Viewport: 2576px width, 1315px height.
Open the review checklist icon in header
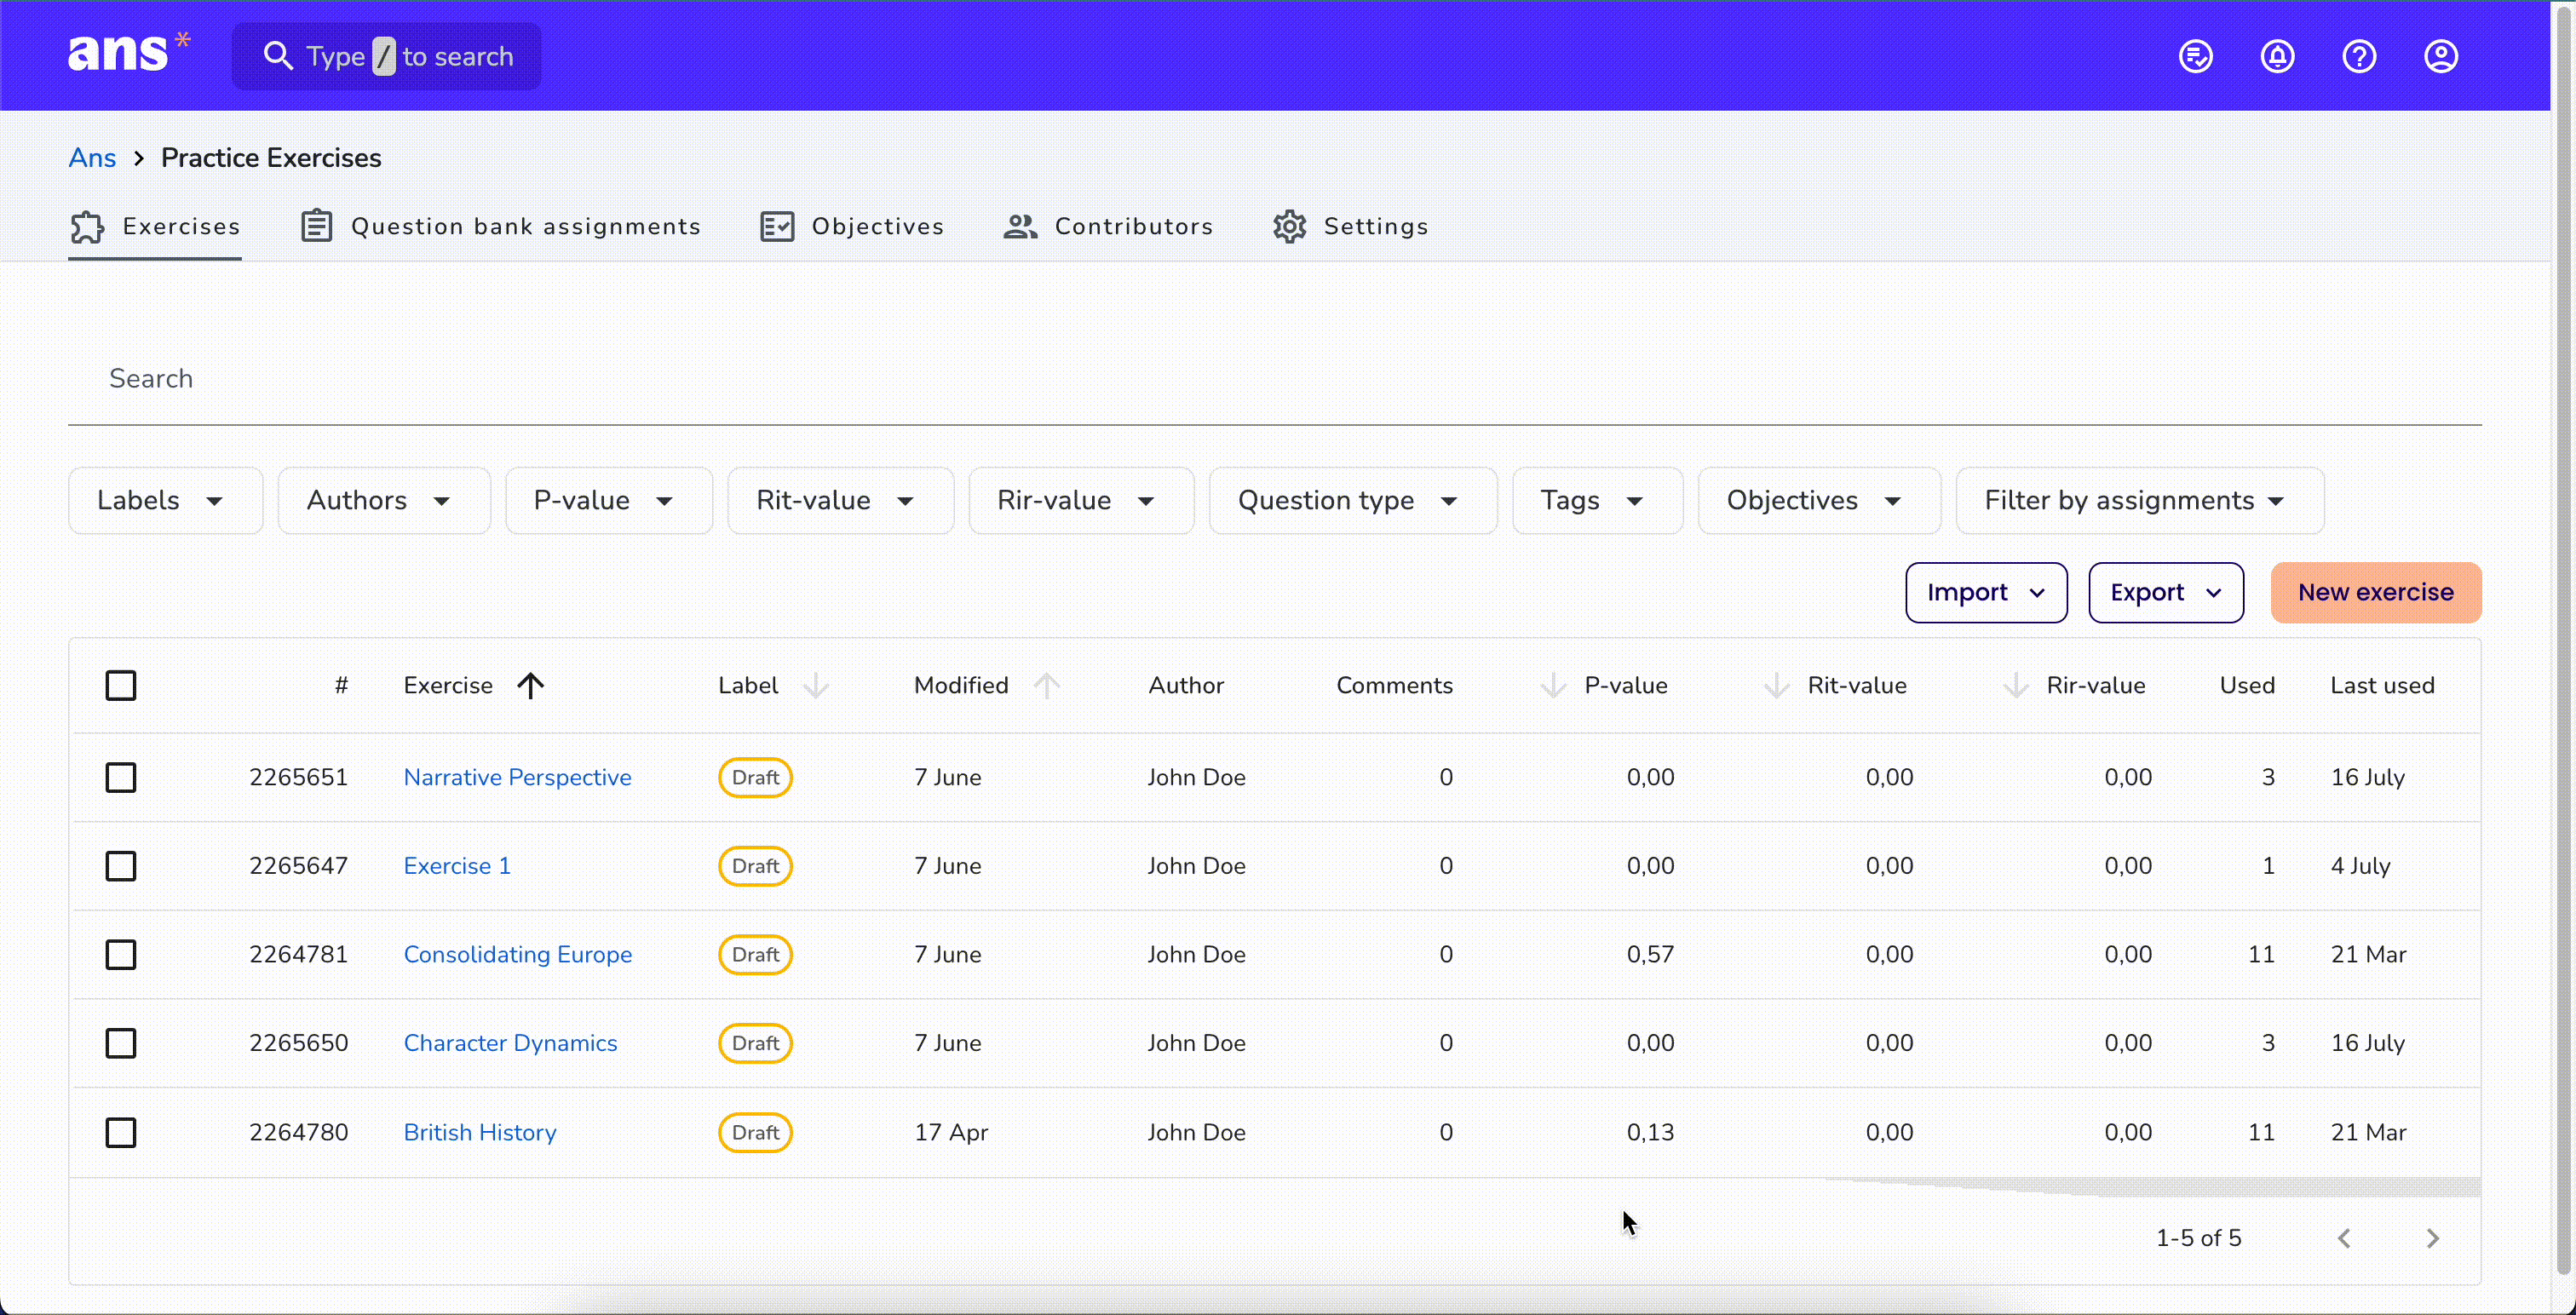click(x=2195, y=56)
